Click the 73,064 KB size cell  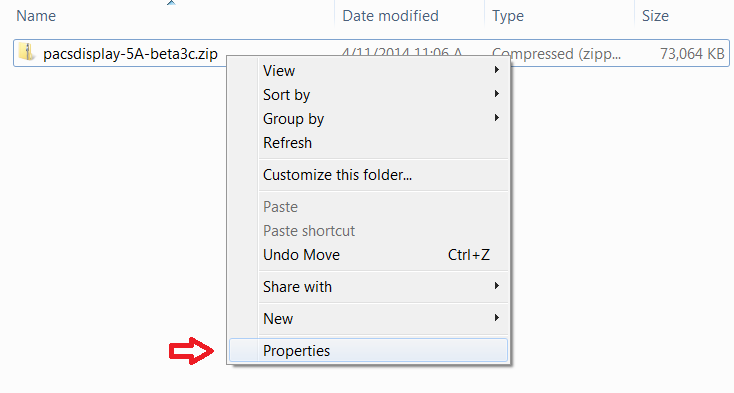coord(692,54)
